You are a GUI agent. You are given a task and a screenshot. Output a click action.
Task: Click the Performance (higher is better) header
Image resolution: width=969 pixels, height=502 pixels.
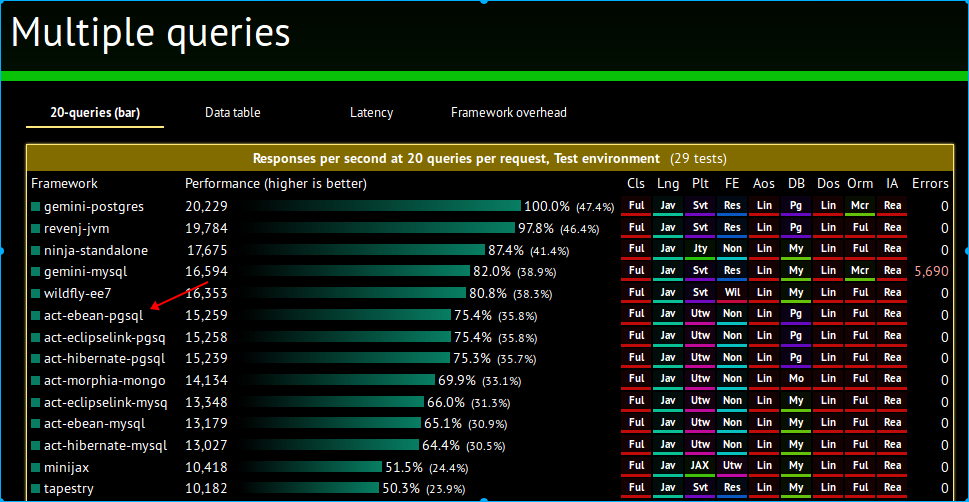276,184
